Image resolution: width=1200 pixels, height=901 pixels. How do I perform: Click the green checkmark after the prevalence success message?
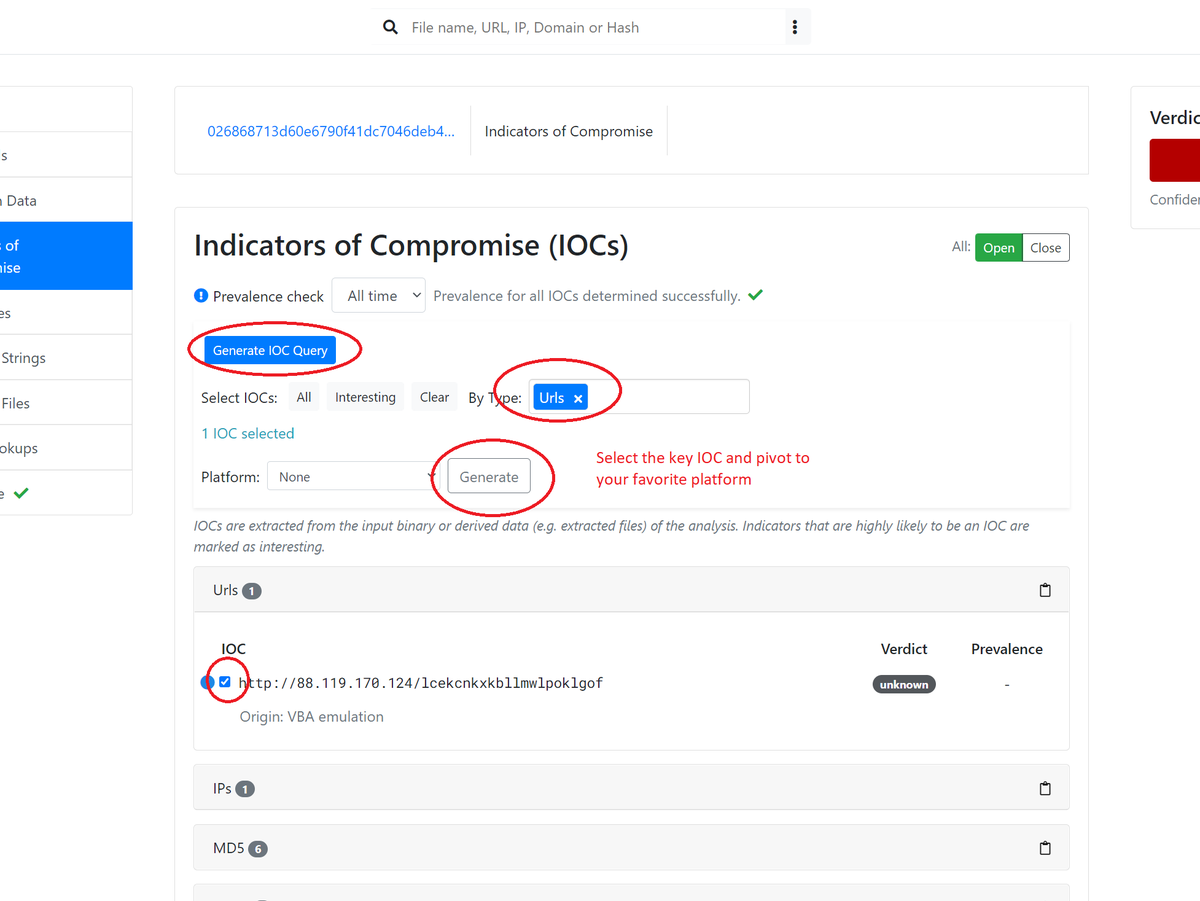[756, 295]
